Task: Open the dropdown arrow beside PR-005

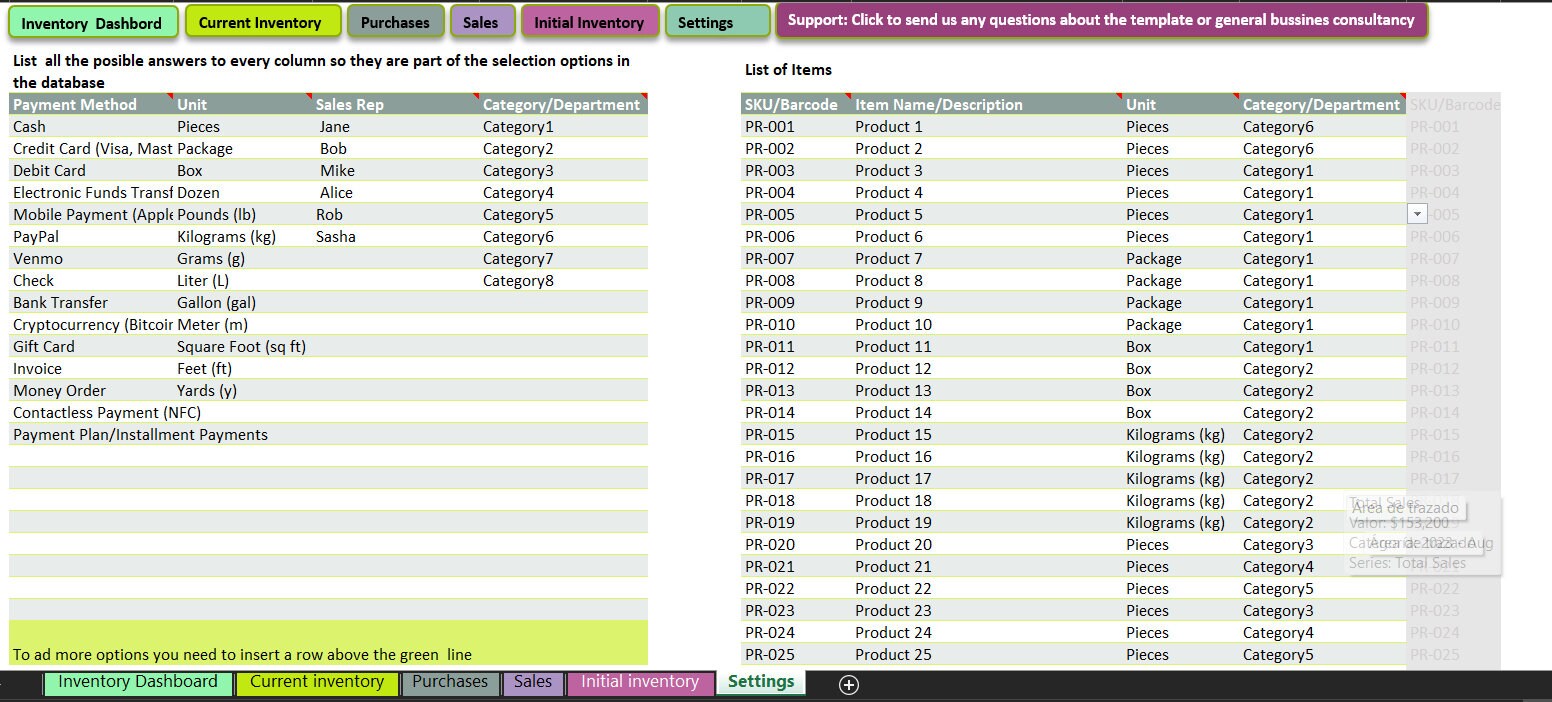Action: [x=1417, y=214]
